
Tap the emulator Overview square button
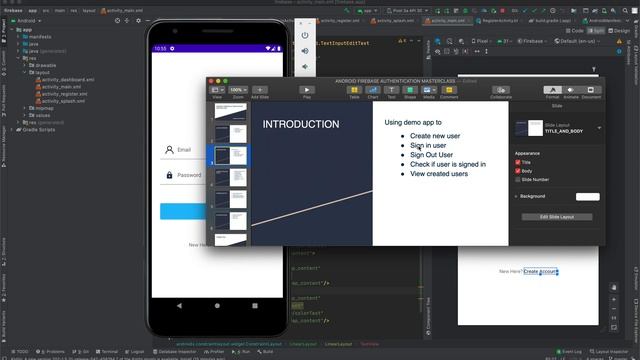[x=255, y=306]
